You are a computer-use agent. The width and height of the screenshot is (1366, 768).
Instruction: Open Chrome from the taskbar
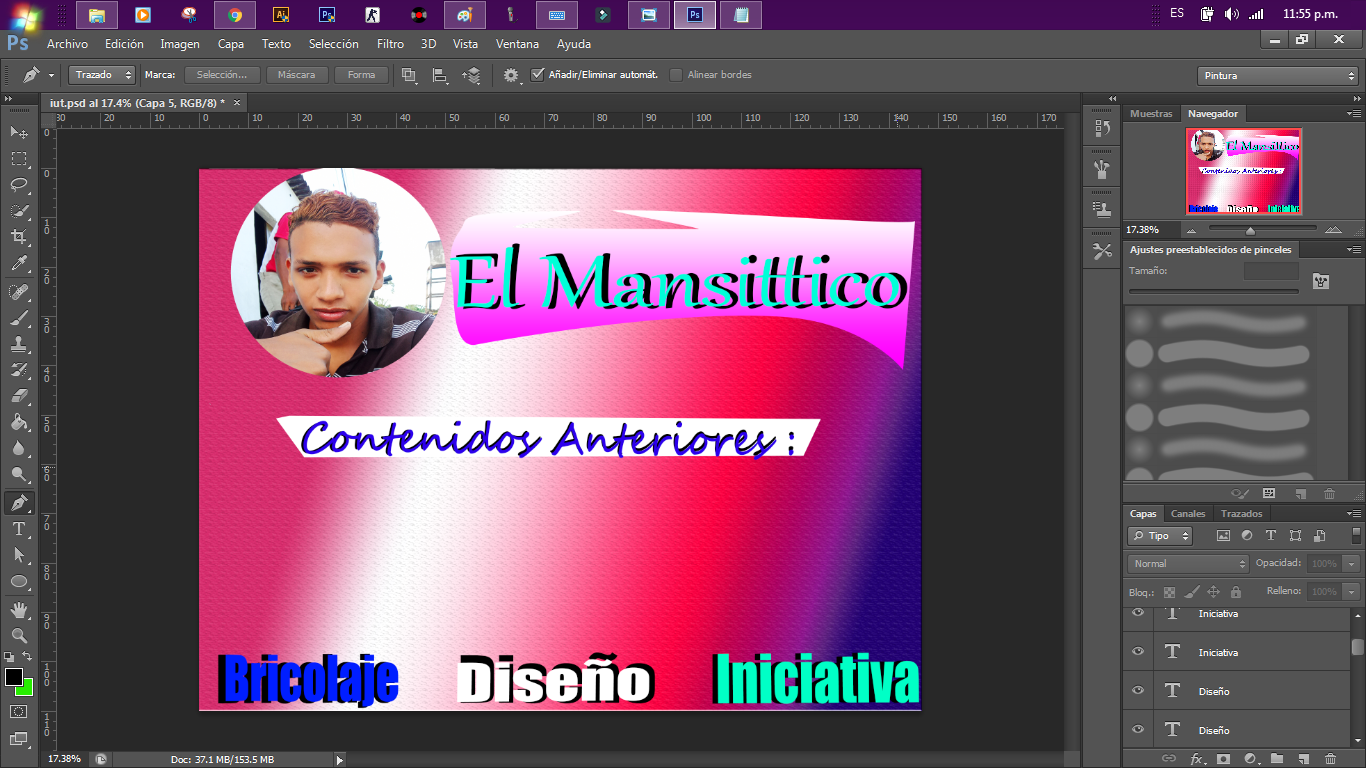[x=235, y=15]
